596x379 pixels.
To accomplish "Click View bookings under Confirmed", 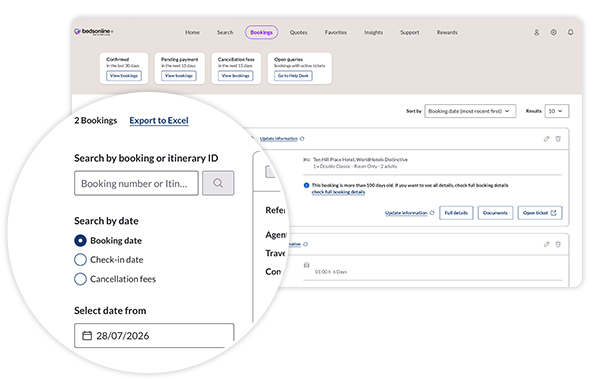I will pos(124,76).
